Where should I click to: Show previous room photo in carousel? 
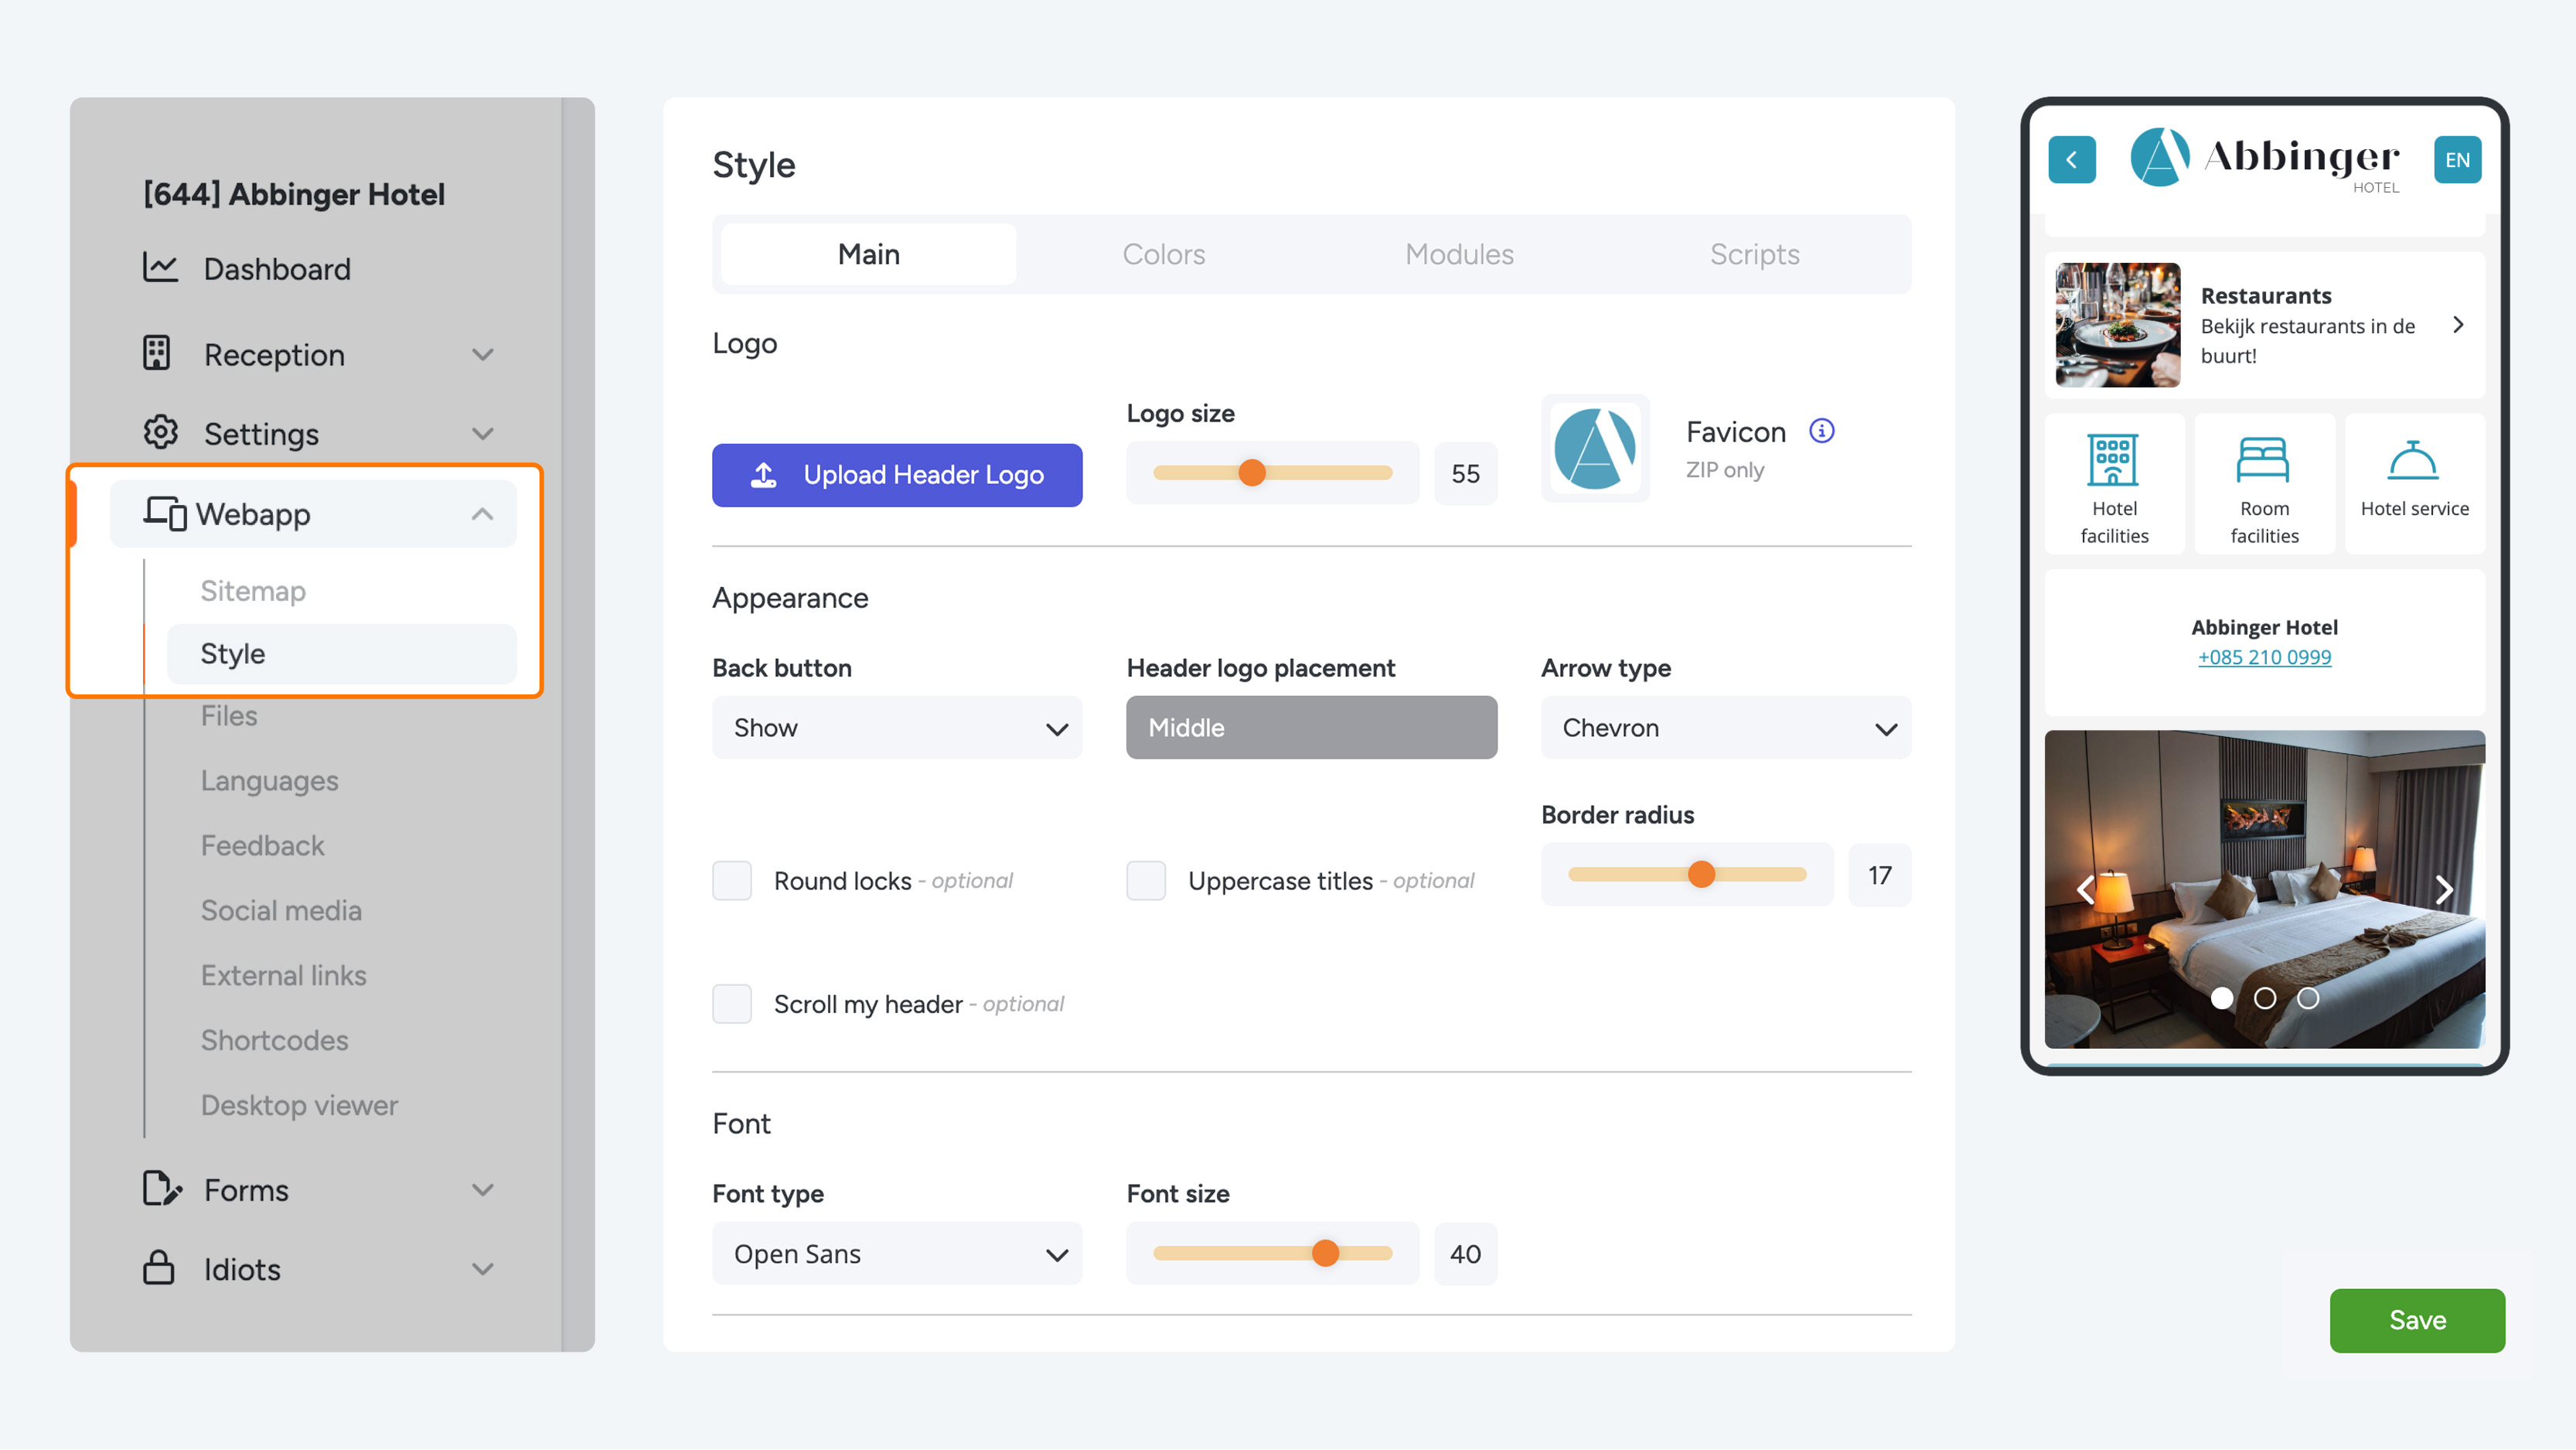(2085, 889)
